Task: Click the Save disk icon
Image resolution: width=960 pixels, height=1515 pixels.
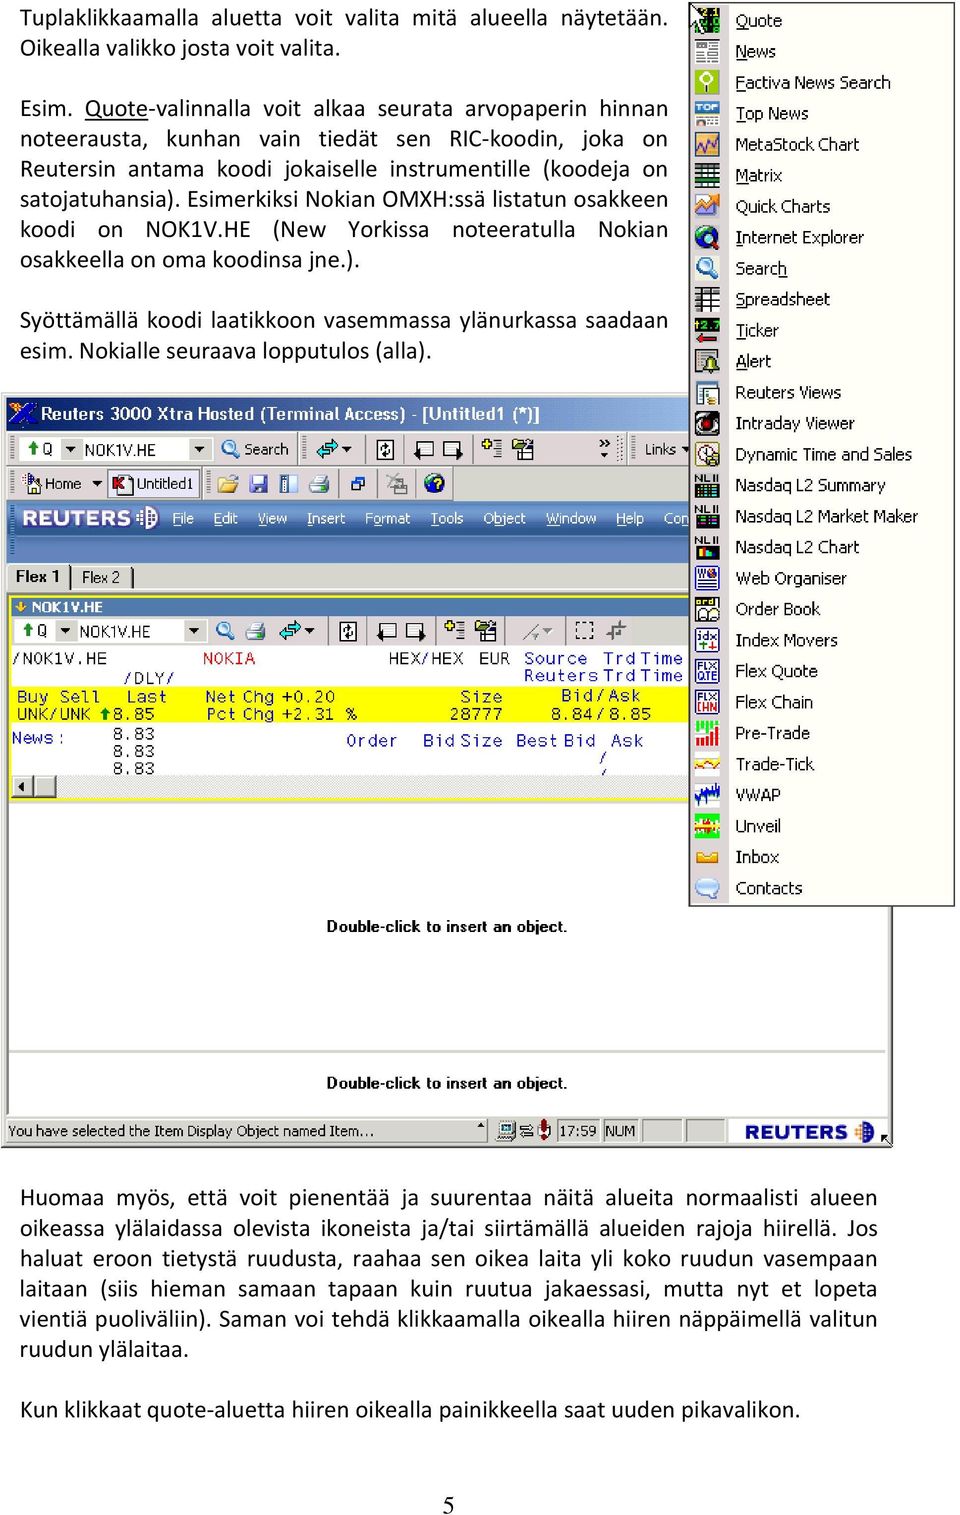Action: tap(258, 484)
